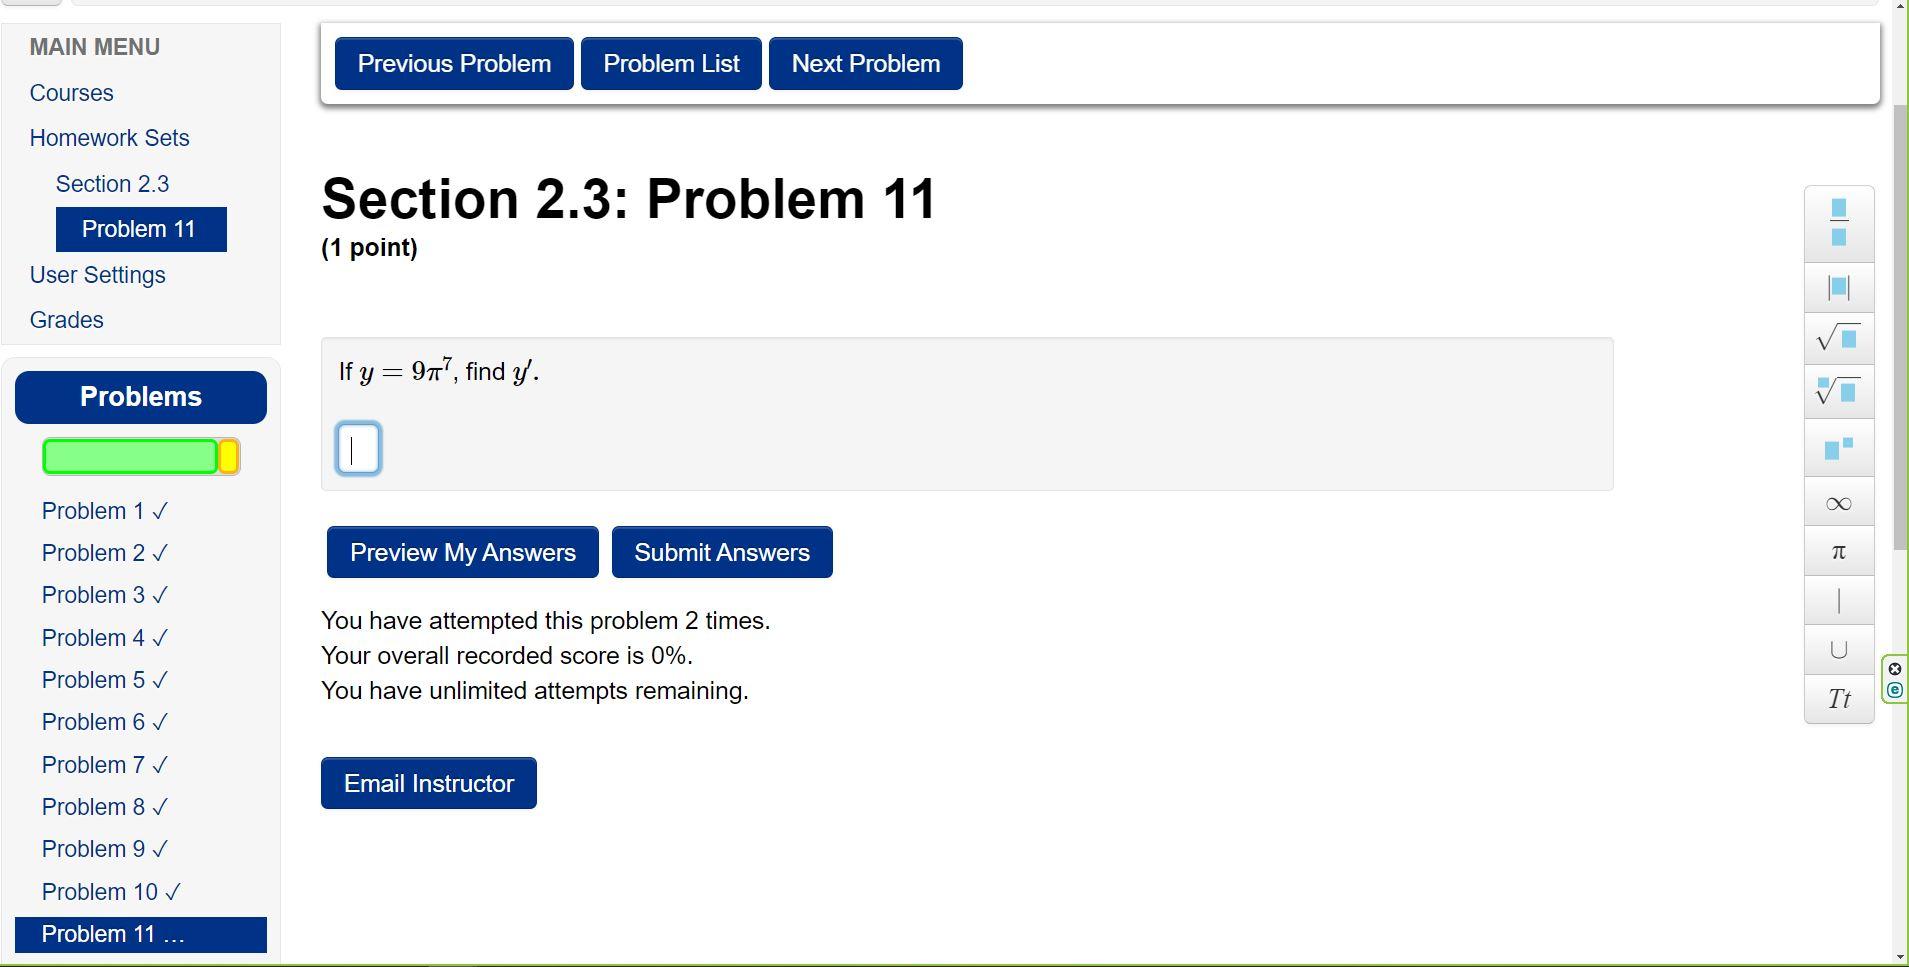Click the answer input box
This screenshot has width=1909, height=967.
coord(357,448)
